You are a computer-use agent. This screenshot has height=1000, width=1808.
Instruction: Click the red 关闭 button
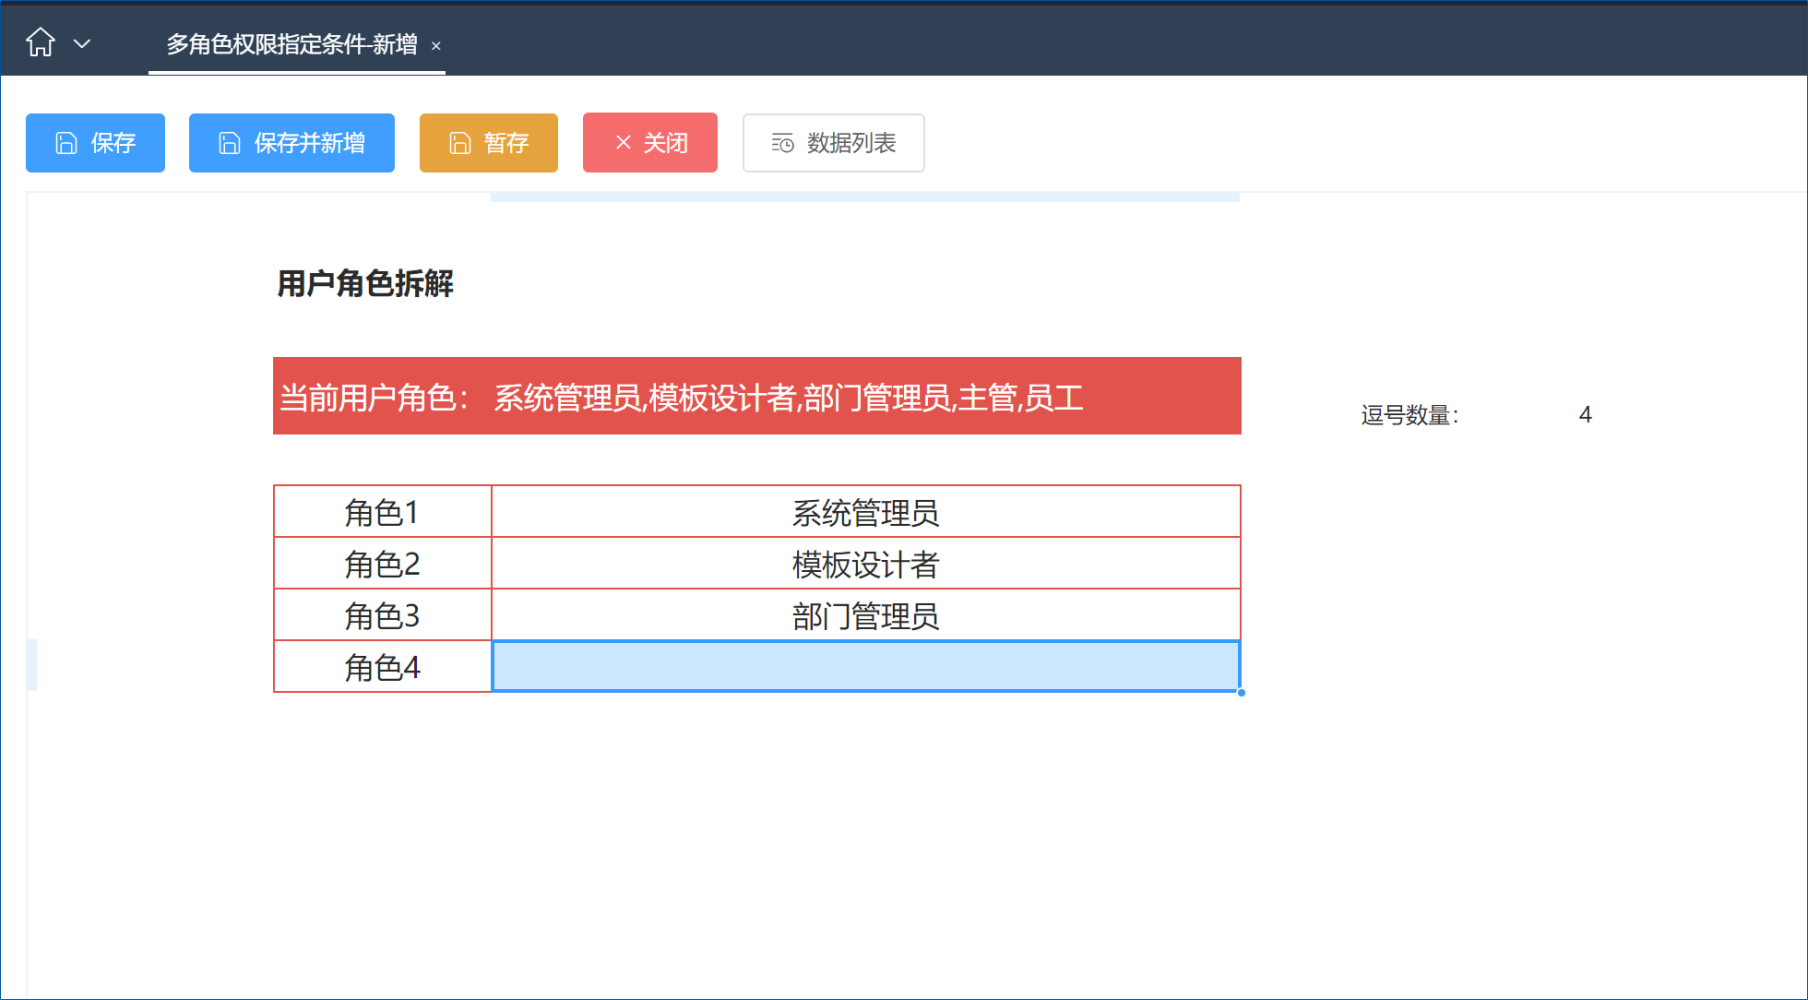point(650,143)
